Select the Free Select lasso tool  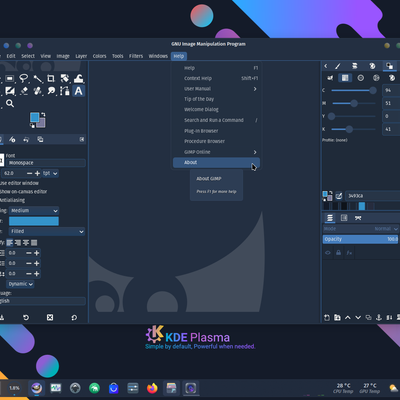[23, 79]
